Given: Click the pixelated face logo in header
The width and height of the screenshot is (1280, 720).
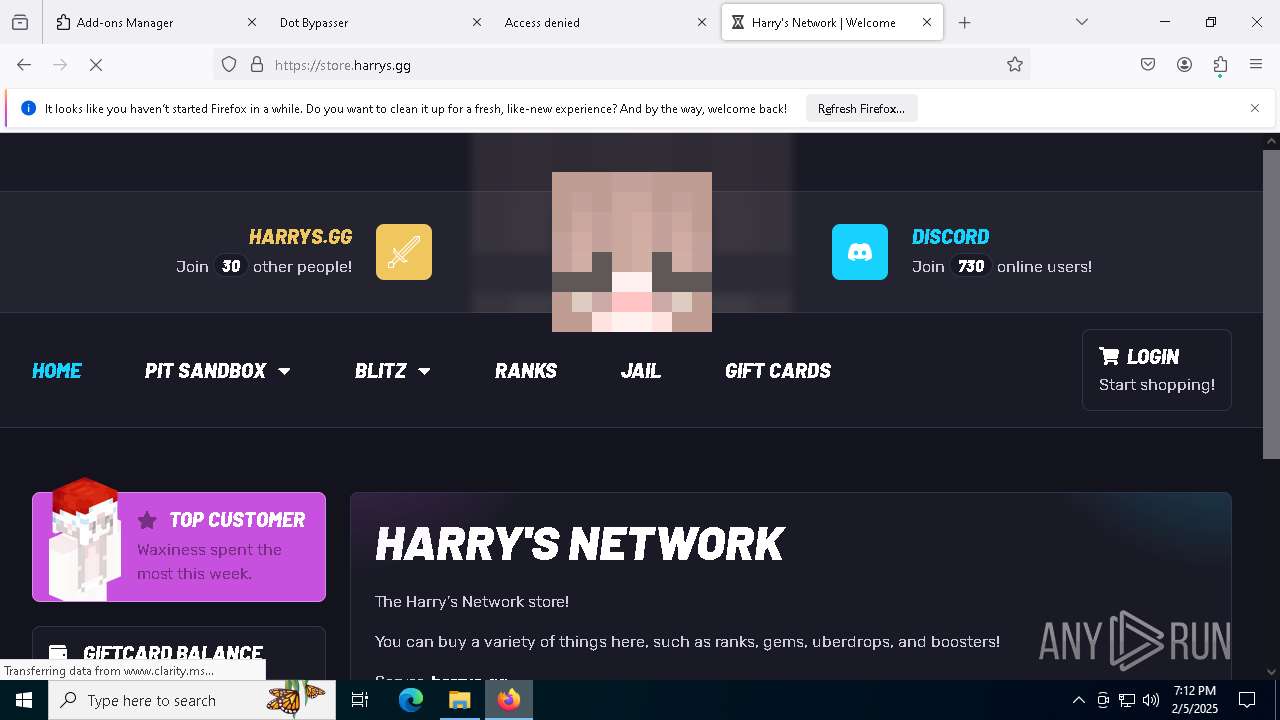Looking at the screenshot, I should [632, 252].
